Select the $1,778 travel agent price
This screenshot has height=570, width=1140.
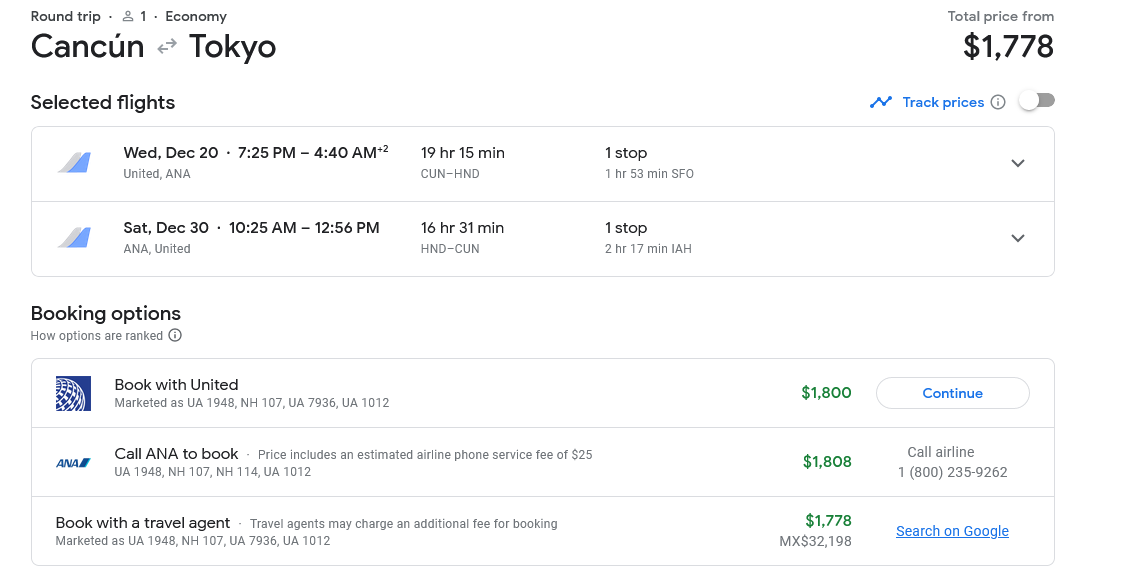point(828,521)
